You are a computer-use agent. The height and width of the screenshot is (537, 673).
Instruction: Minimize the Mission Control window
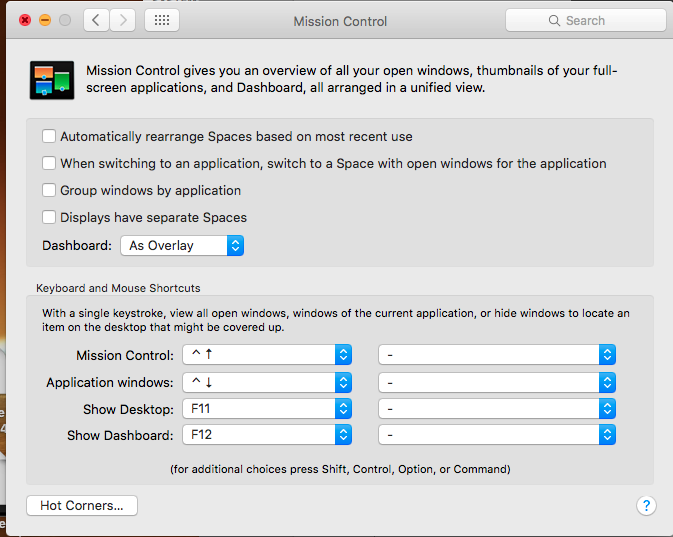(x=45, y=20)
